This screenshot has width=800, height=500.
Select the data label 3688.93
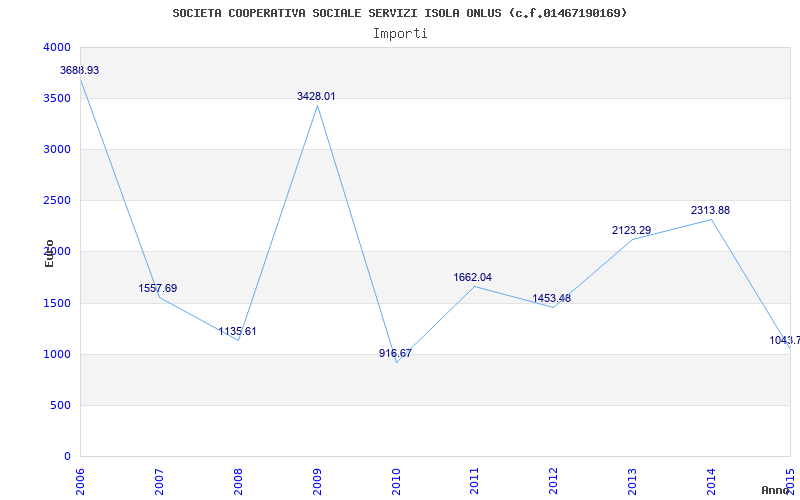[80, 70]
